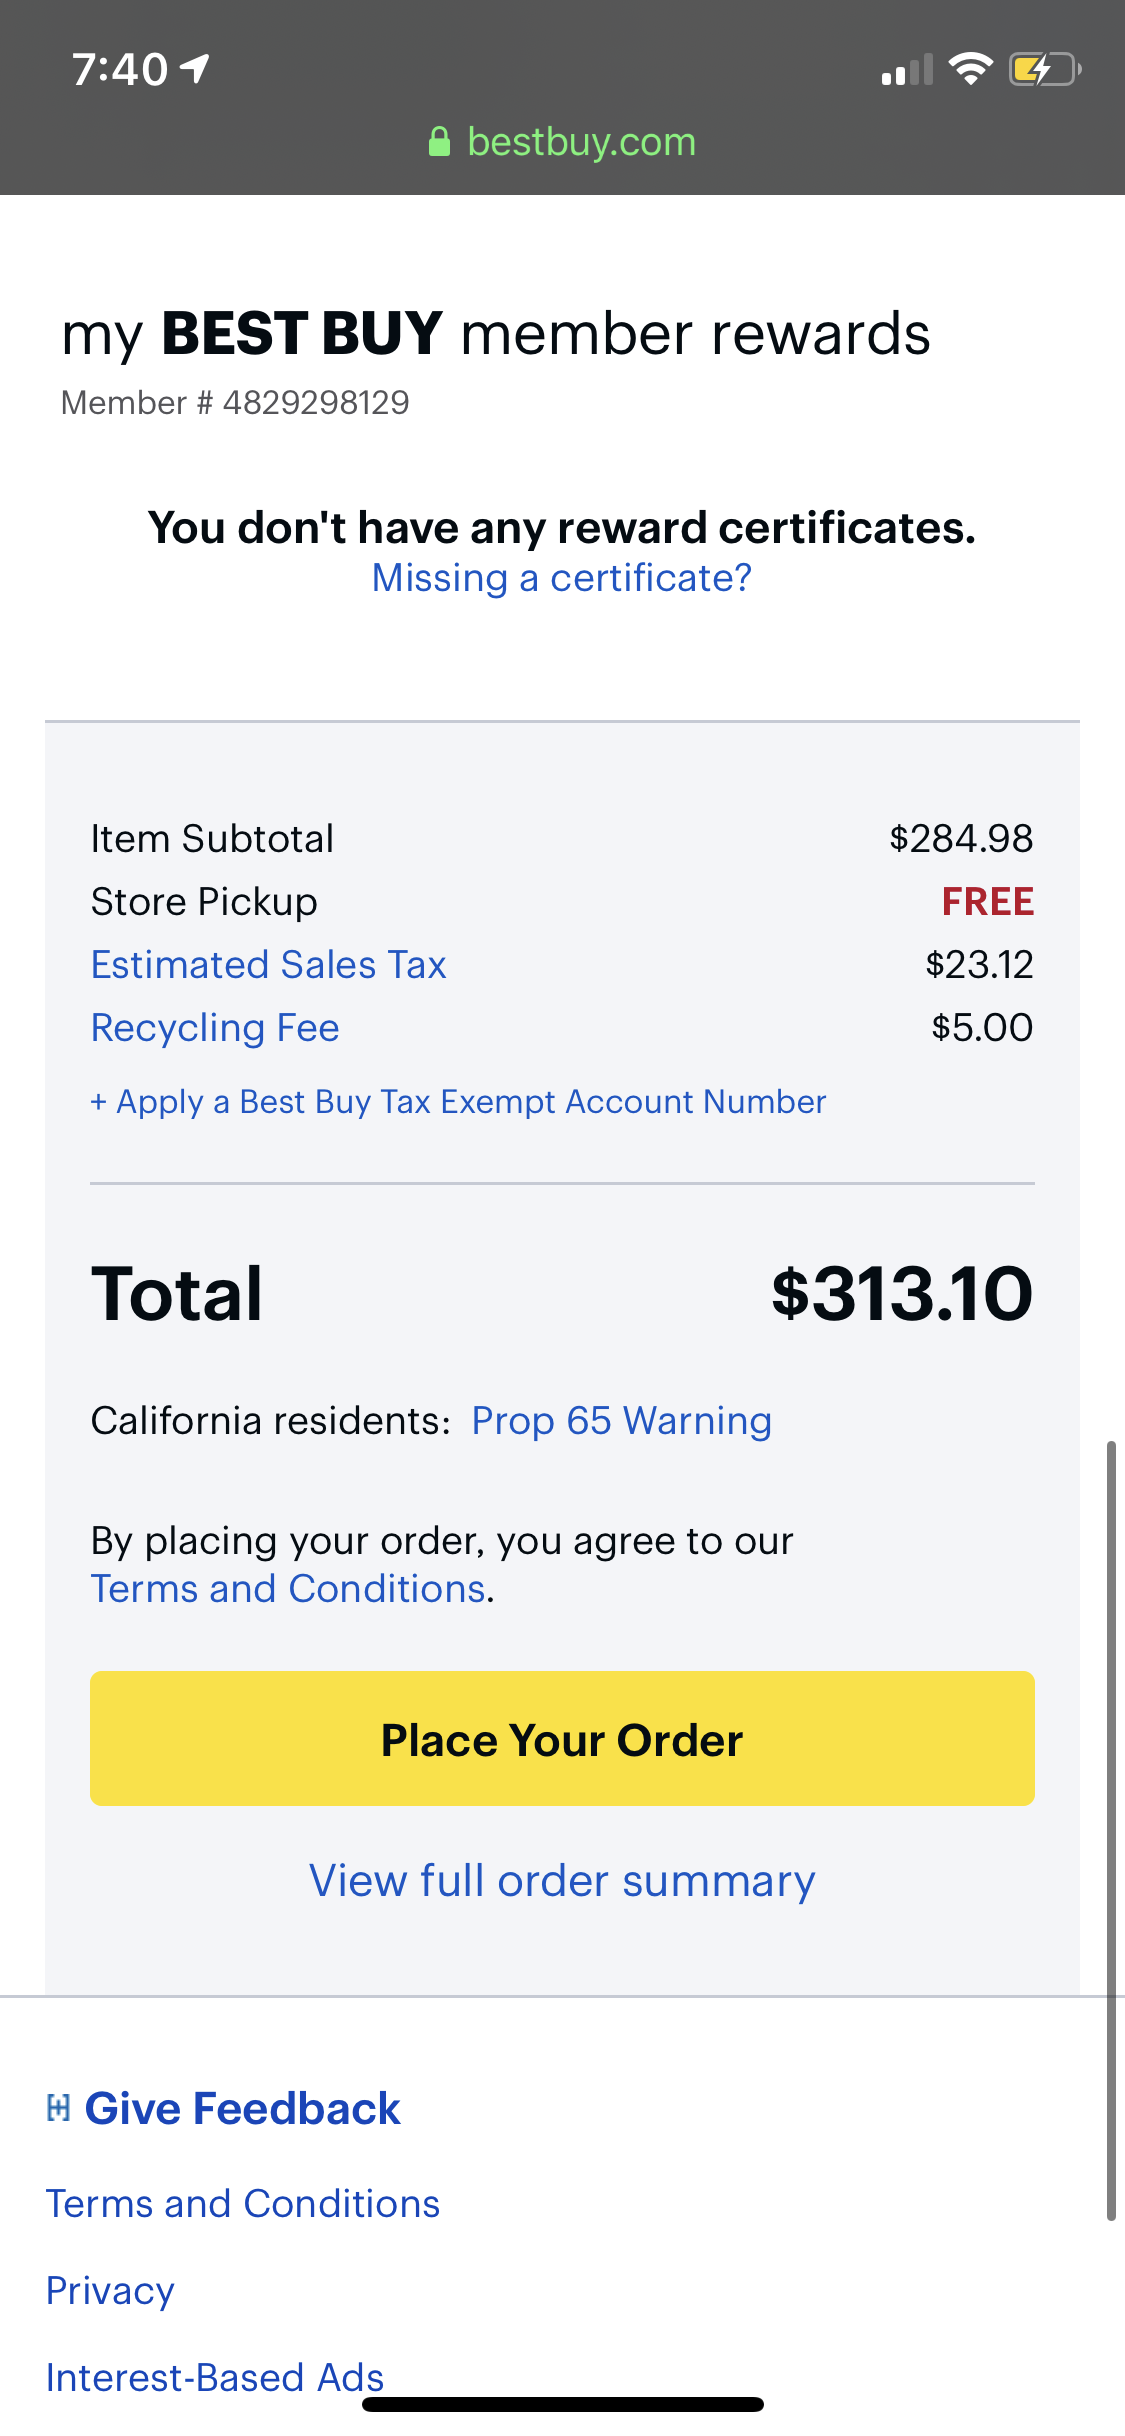1125x2436 pixels.
Task: View full order summary
Action: click(x=562, y=1881)
